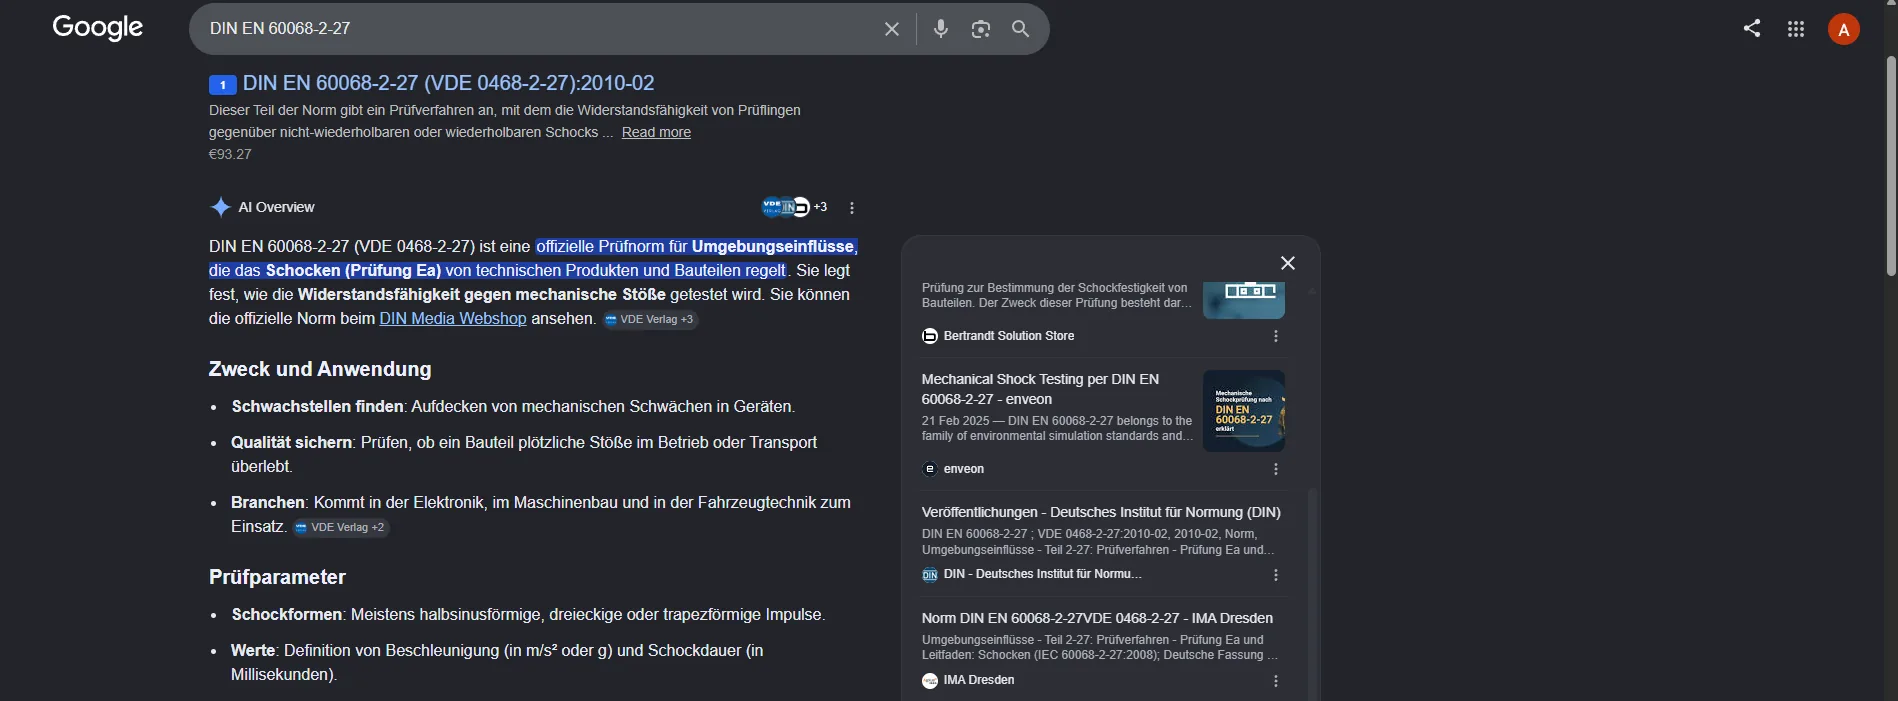Click the VDE Verlag +2 citation chip
Viewport: 1898px width, 701px height.
(x=341, y=527)
